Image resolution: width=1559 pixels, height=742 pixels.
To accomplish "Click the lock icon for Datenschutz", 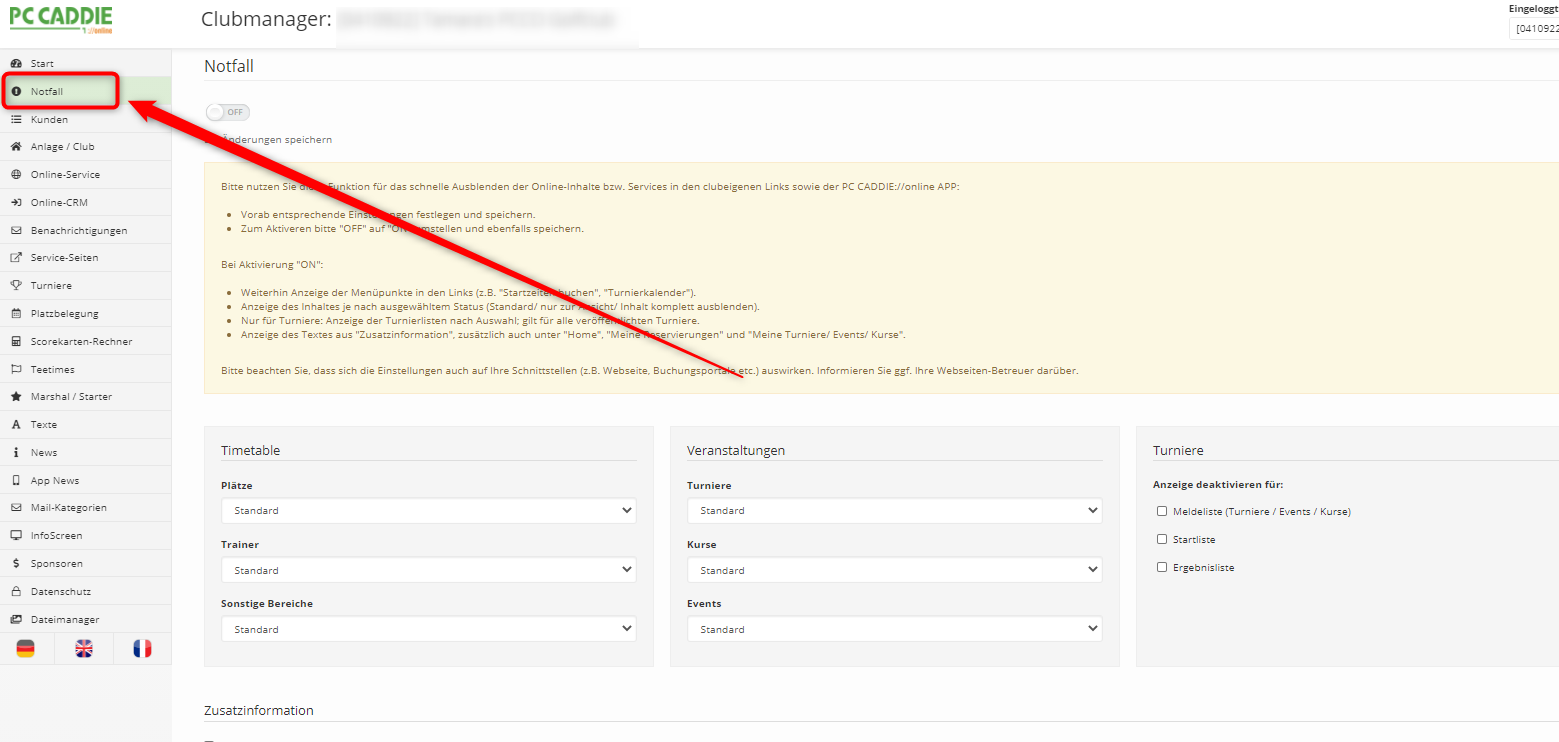I will point(16,592).
